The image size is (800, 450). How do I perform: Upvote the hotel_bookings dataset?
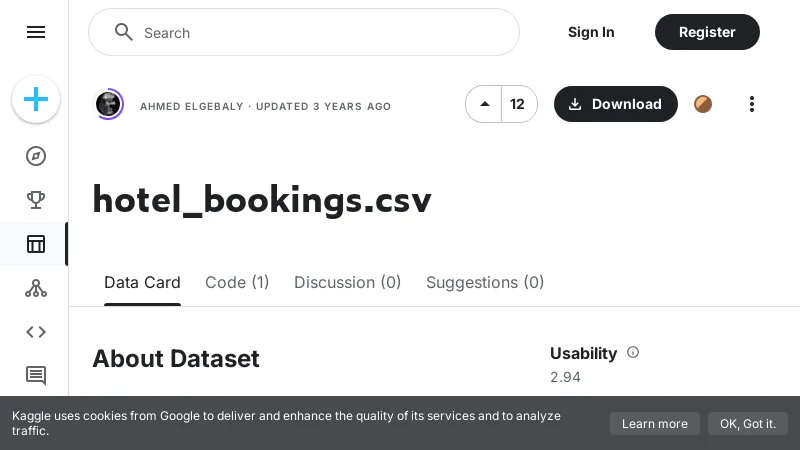pyautogui.click(x=485, y=104)
